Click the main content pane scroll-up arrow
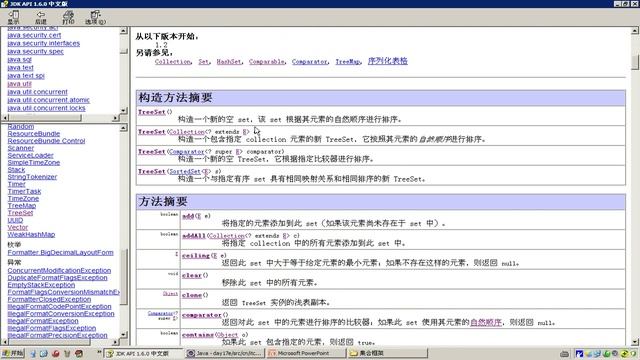The height and width of the screenshot is (360, 640). [635, 31]
